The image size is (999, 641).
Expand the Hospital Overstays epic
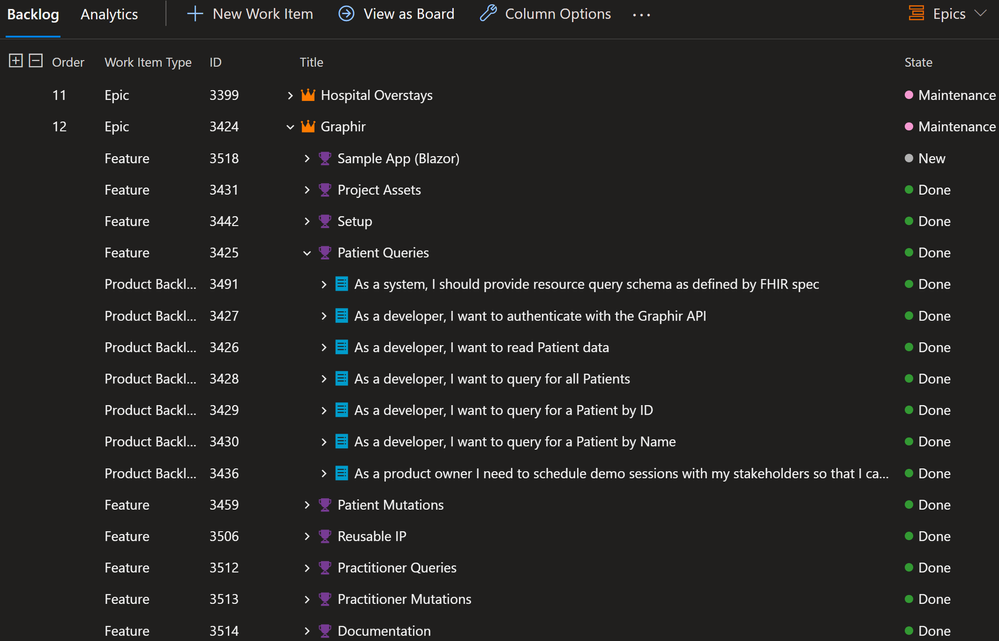point(290,95)
